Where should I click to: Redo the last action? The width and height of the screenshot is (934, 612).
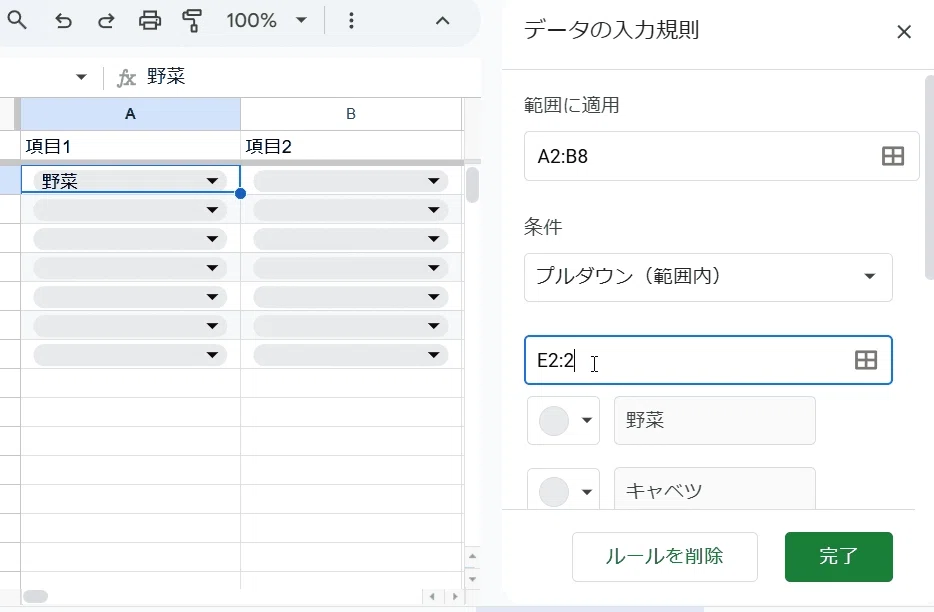pos(106,21)
